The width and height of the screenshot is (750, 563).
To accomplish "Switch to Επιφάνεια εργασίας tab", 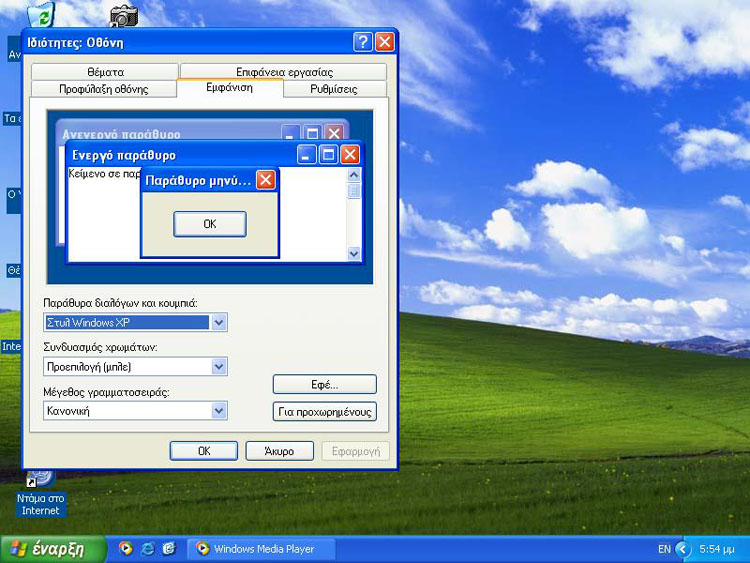I will (x=284, y=72).
